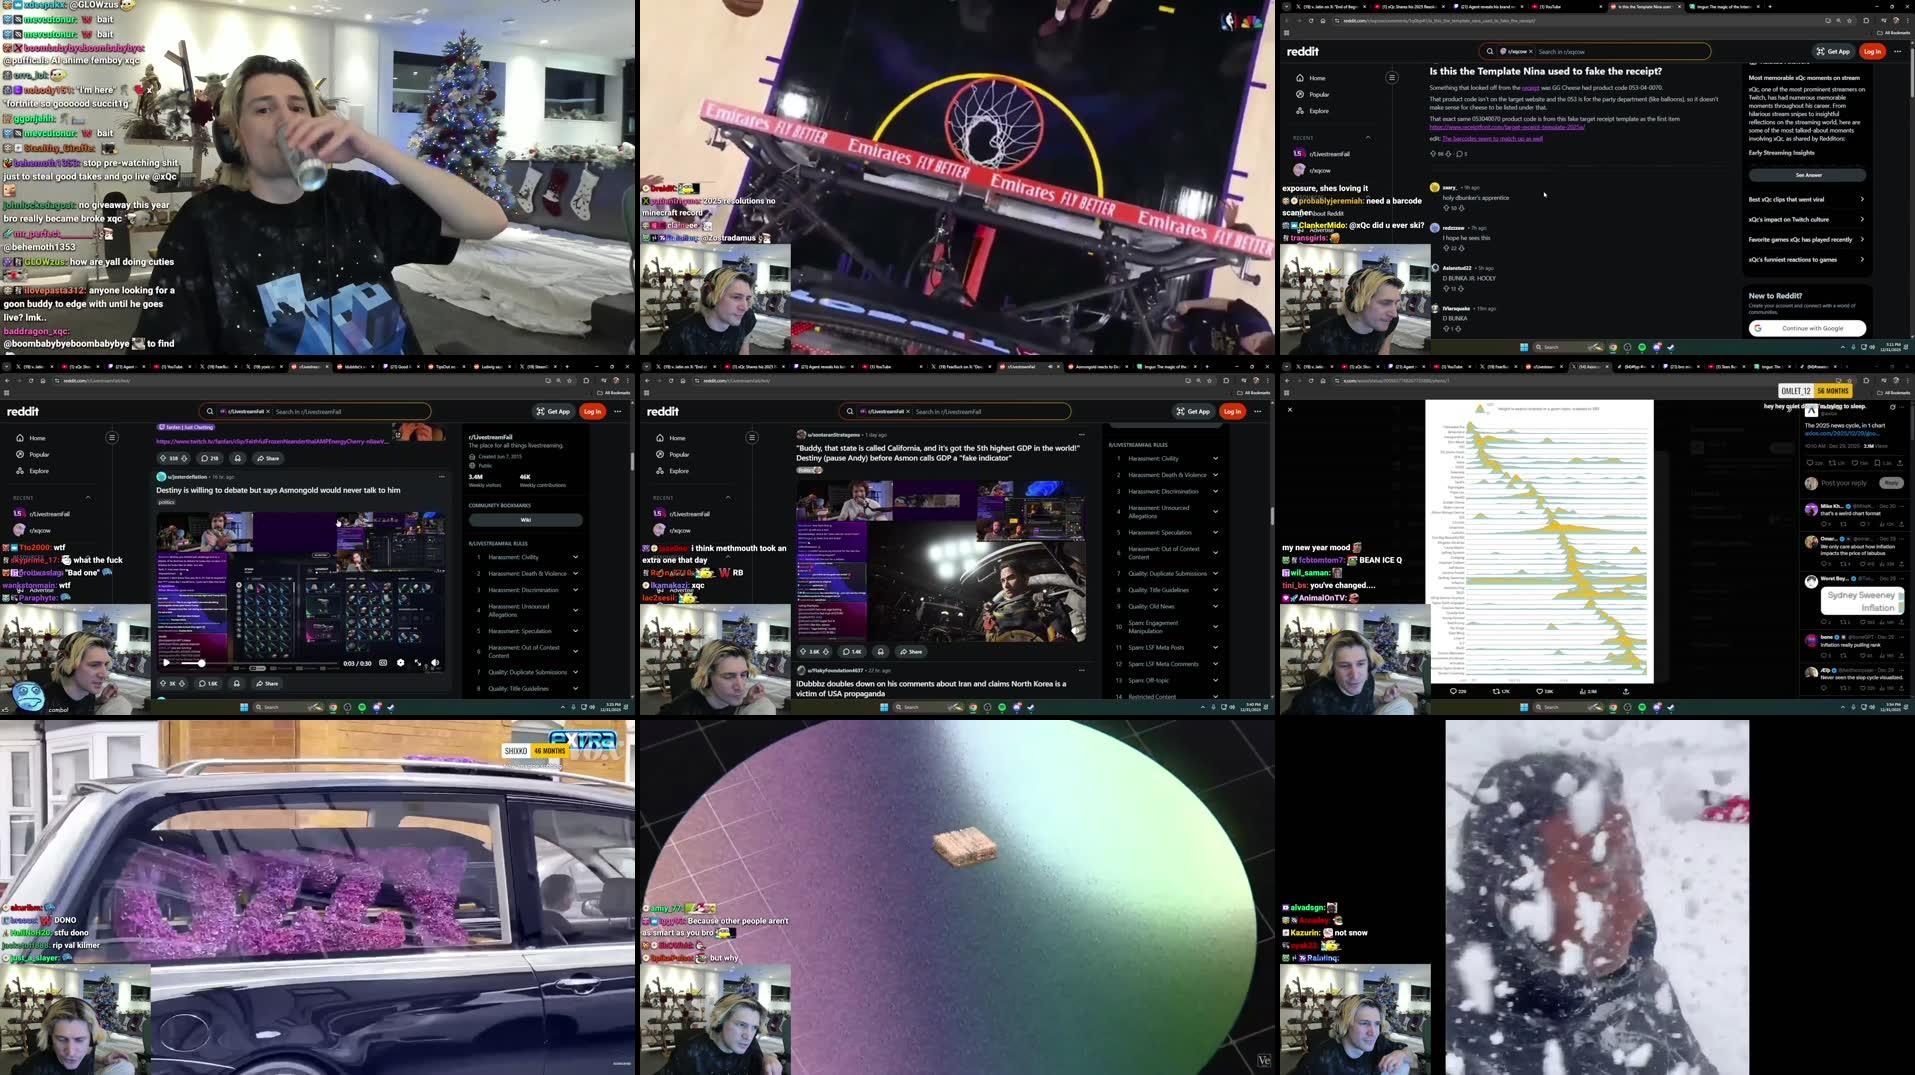Enter fullscreen on the Destiny debate video
Viewport: 1915px width, 1075px height.
pos(418,663)
